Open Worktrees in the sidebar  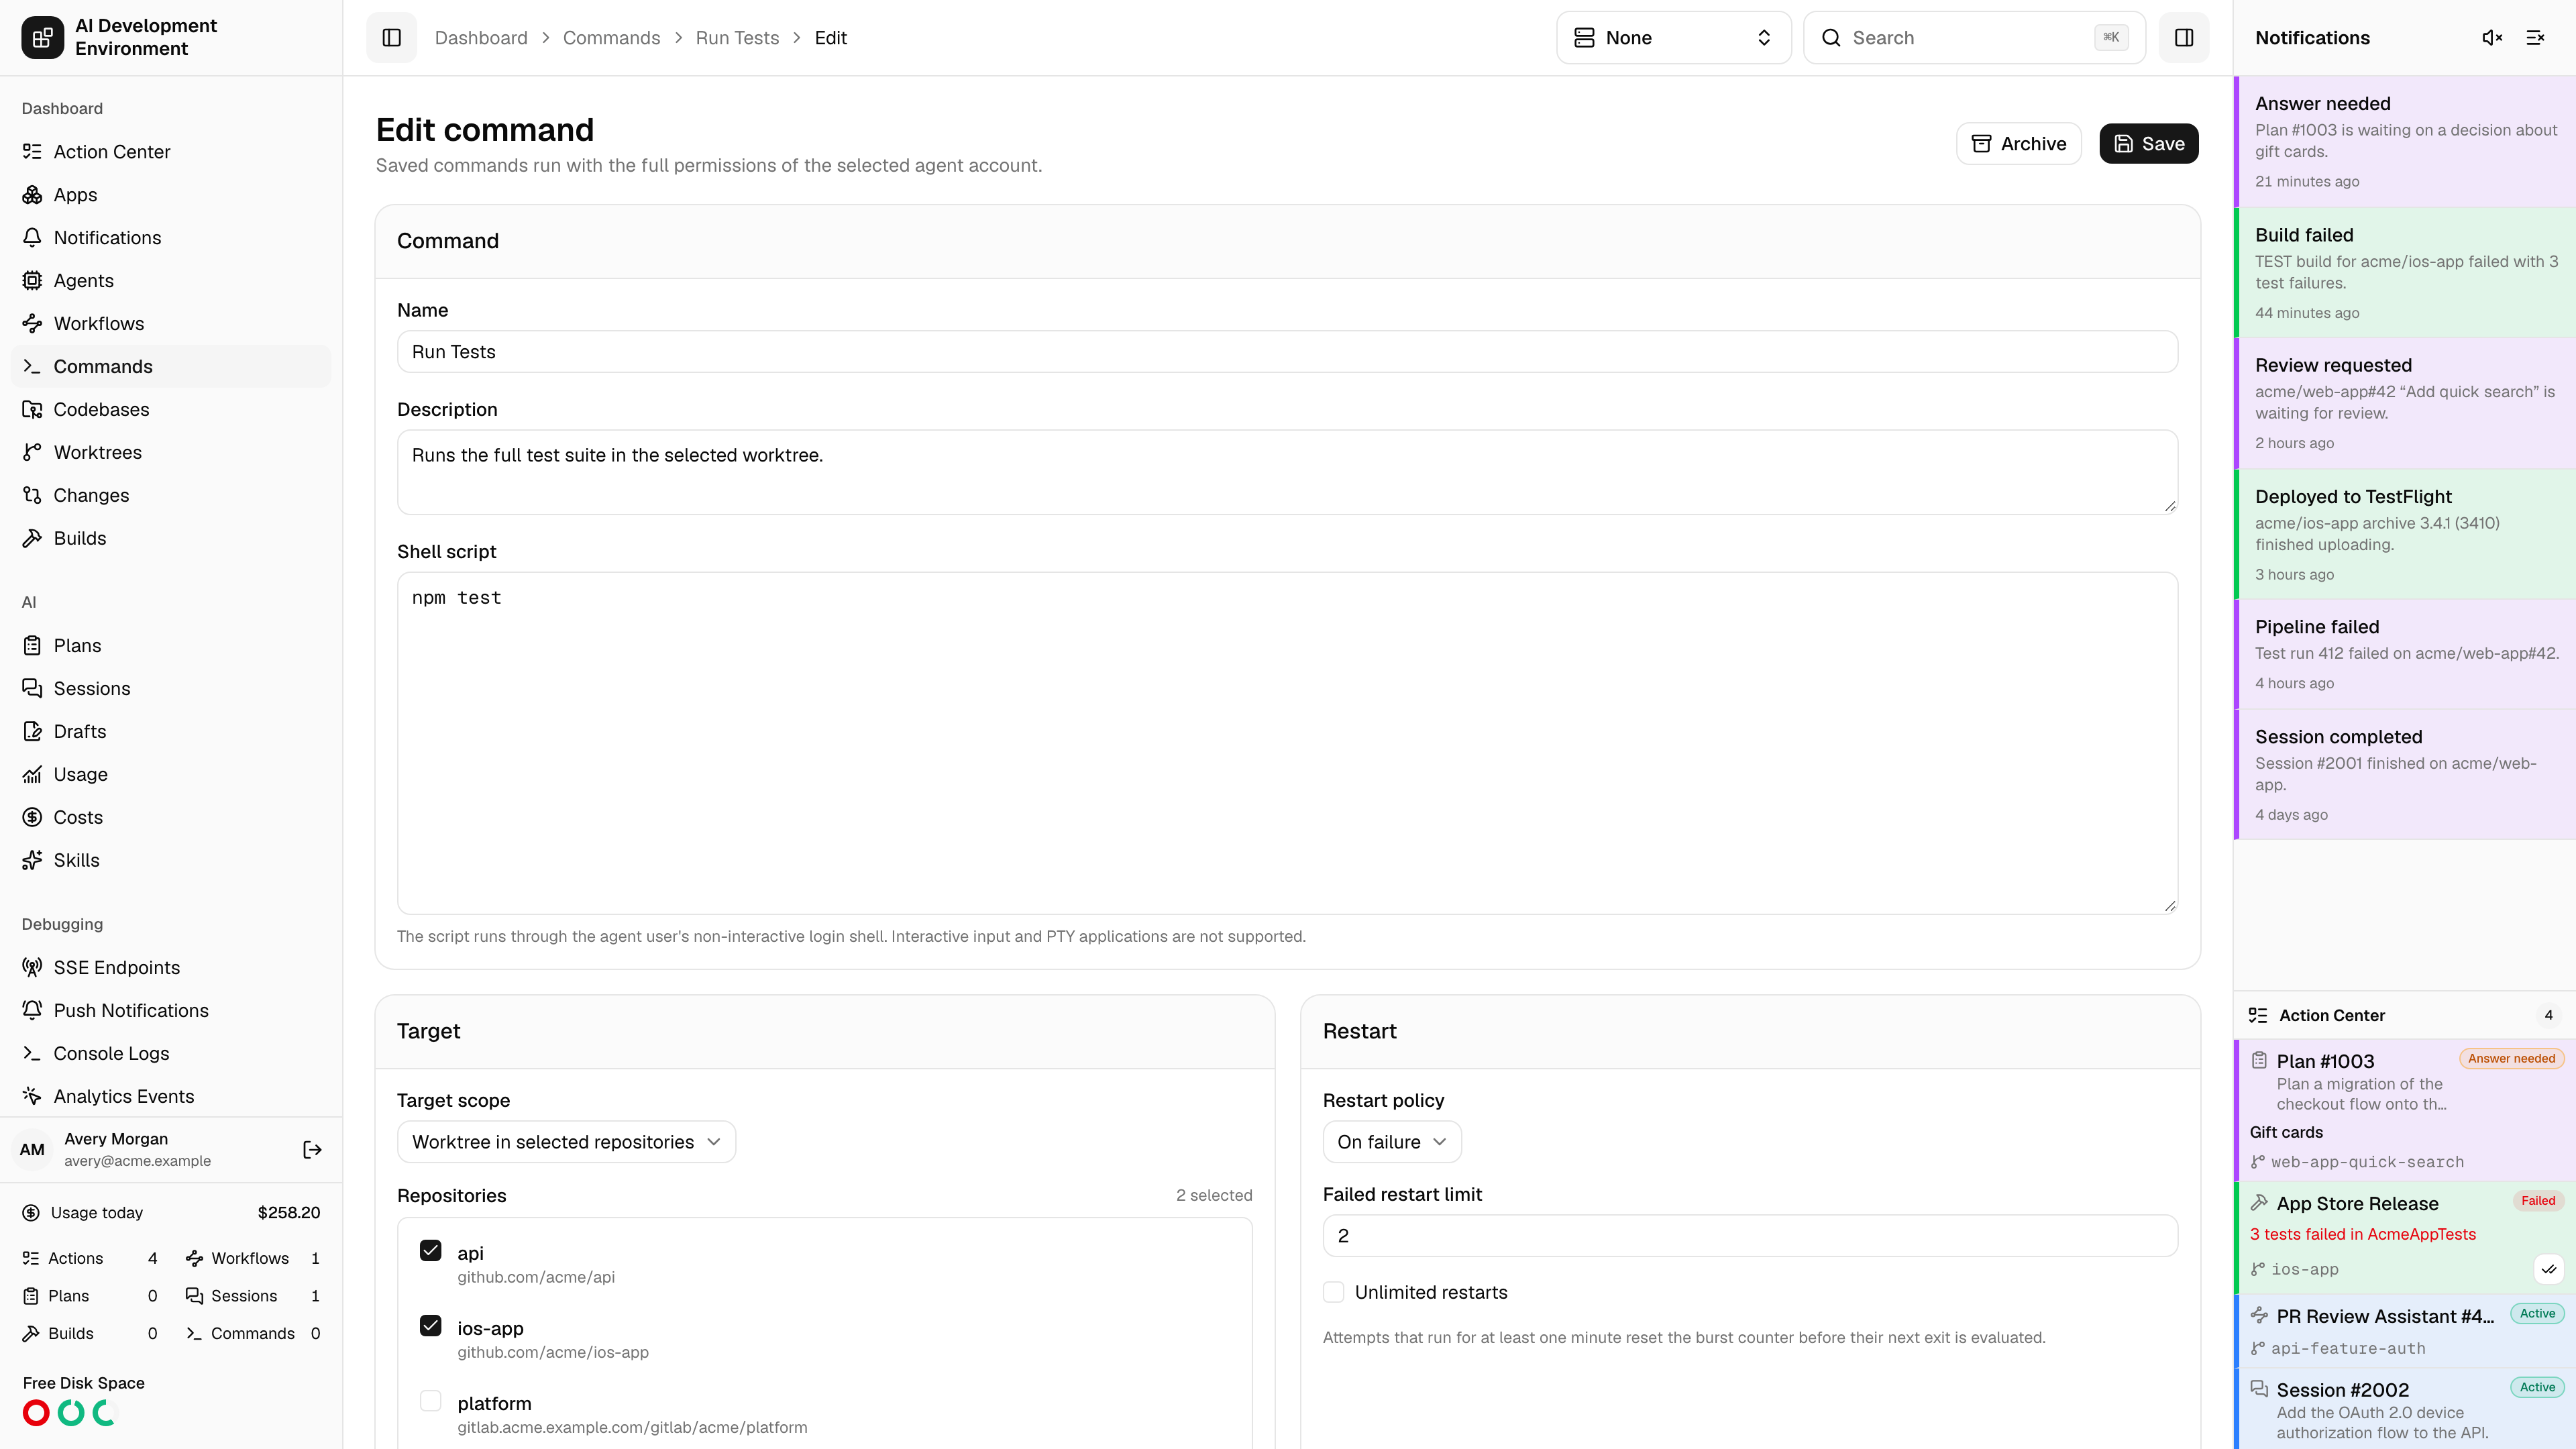click(x=171, y=453)
